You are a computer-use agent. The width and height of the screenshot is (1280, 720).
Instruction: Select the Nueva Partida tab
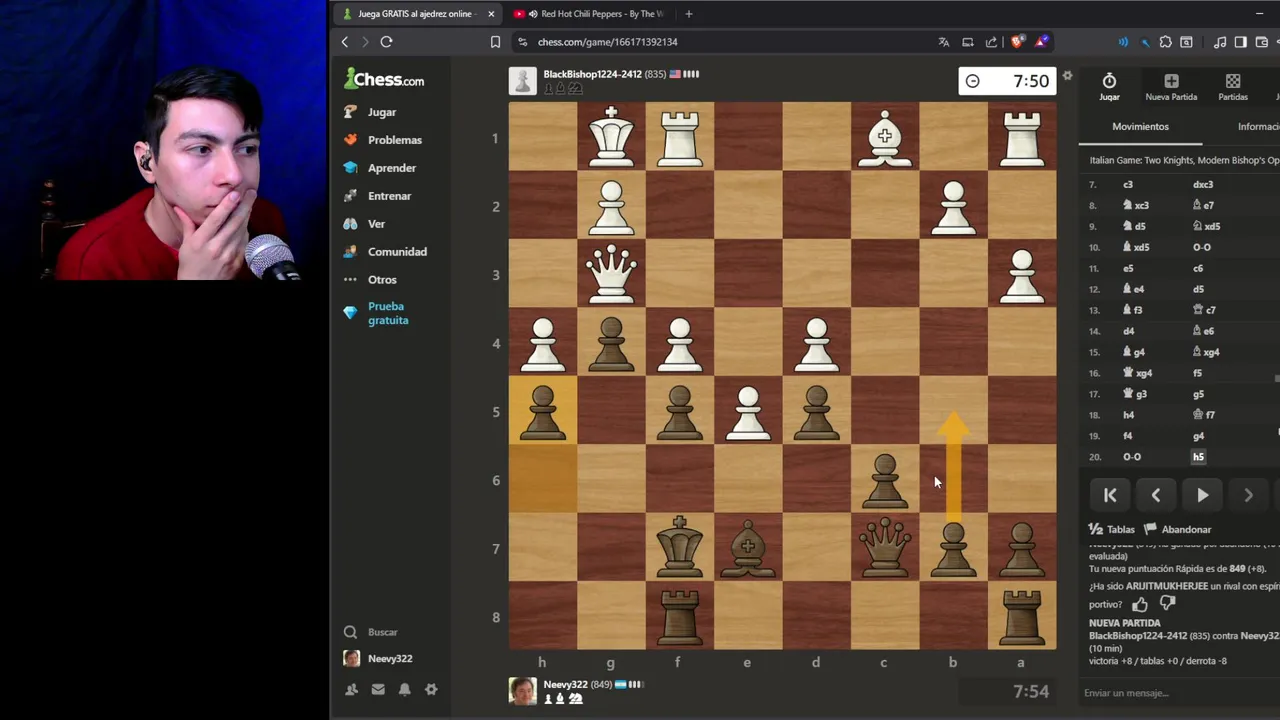[x=1171, y=87]
